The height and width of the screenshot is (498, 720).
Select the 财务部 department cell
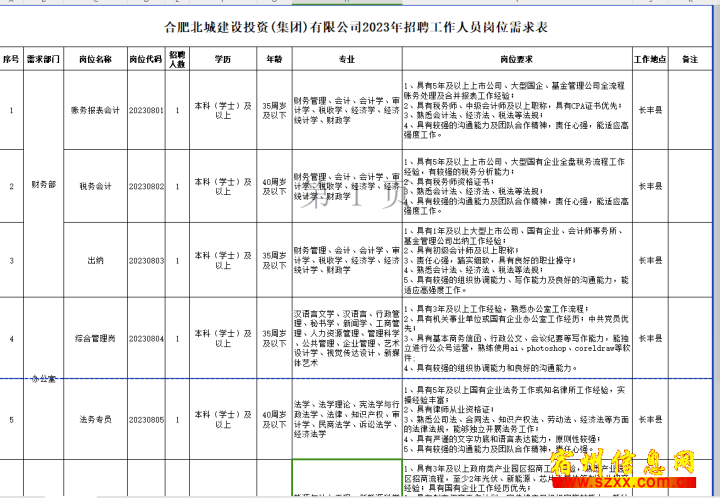coord(44,184)
